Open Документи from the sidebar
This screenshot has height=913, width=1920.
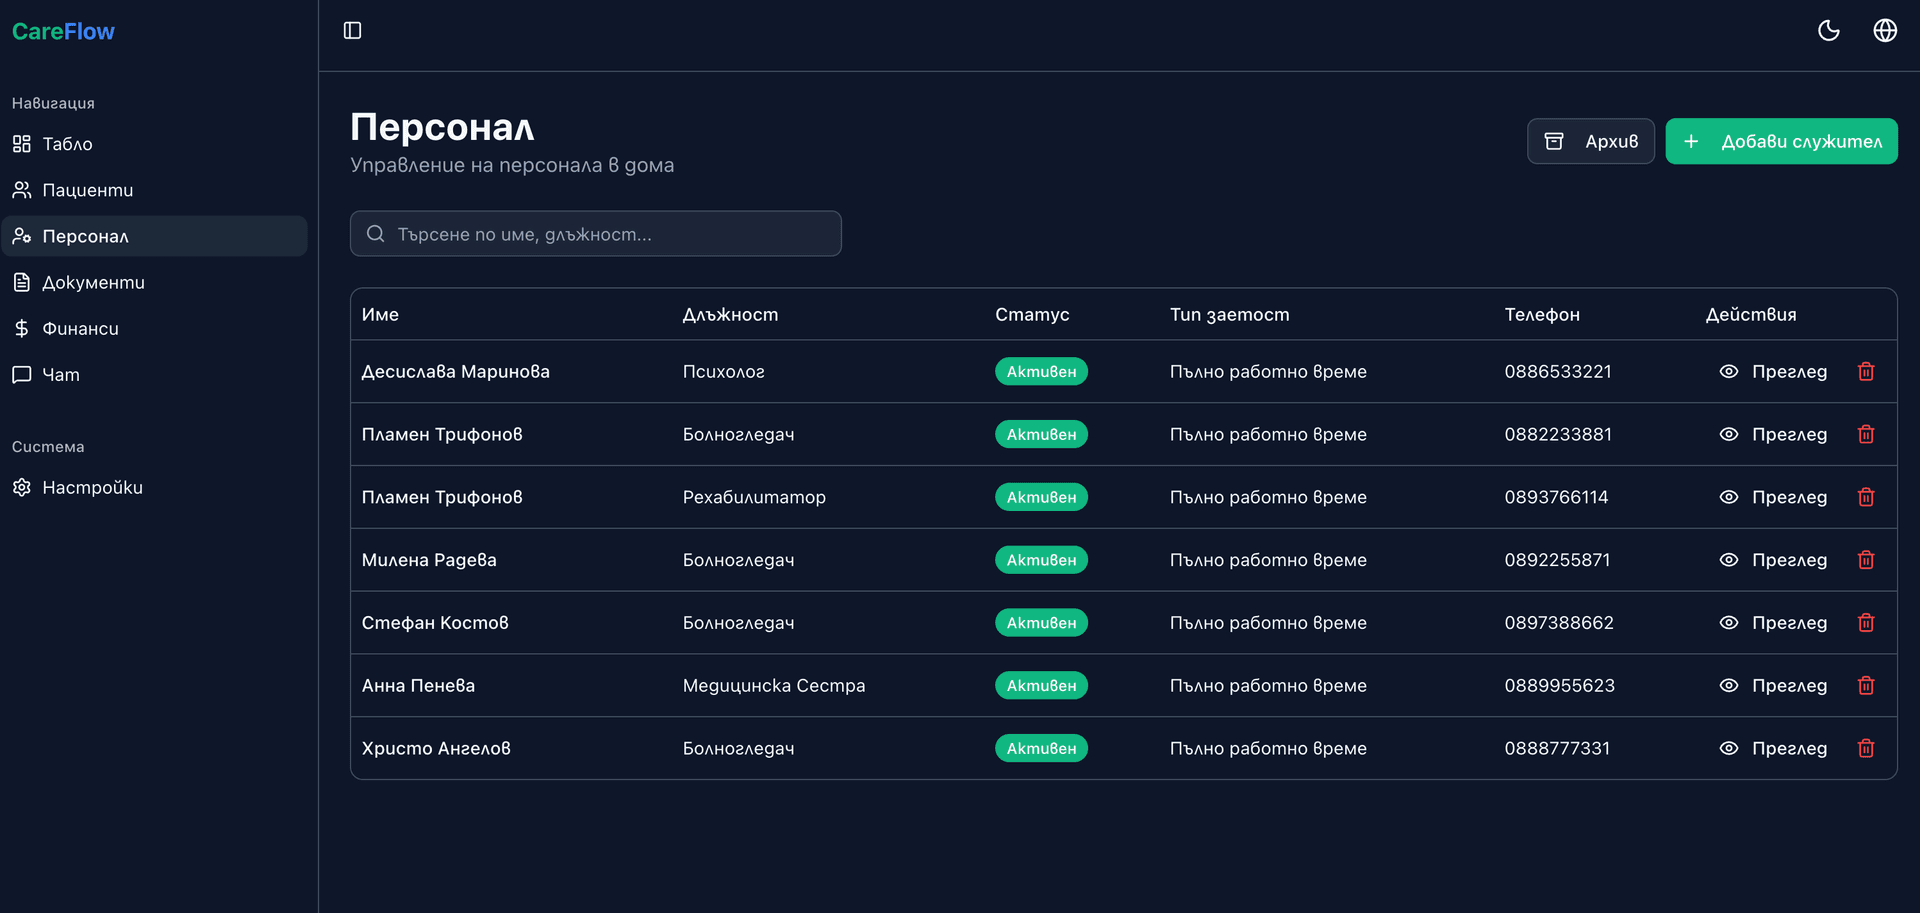tap(93, 283)
